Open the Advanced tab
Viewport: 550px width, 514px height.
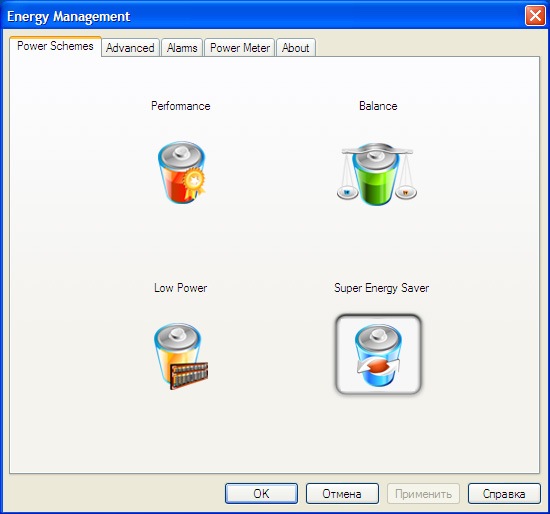[130, 48]
